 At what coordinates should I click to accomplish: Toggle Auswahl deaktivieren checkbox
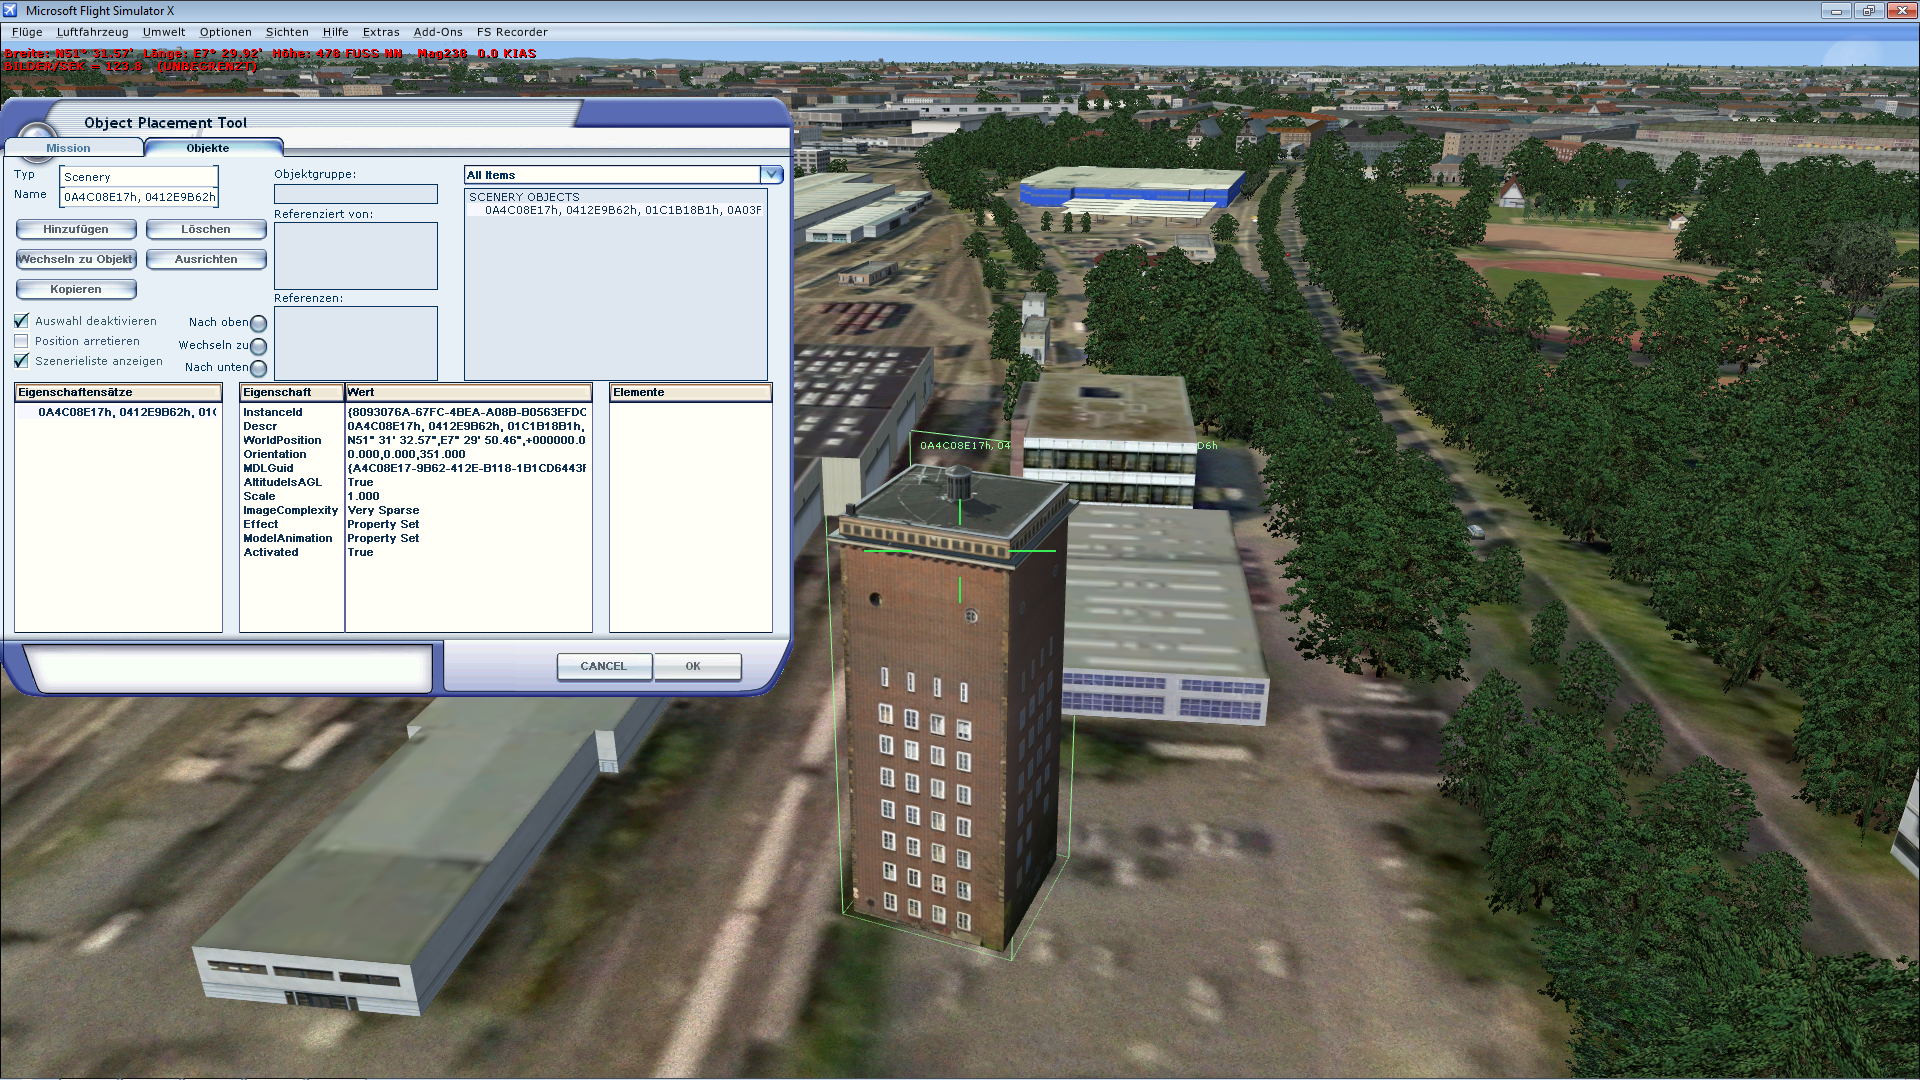(21, 321)
